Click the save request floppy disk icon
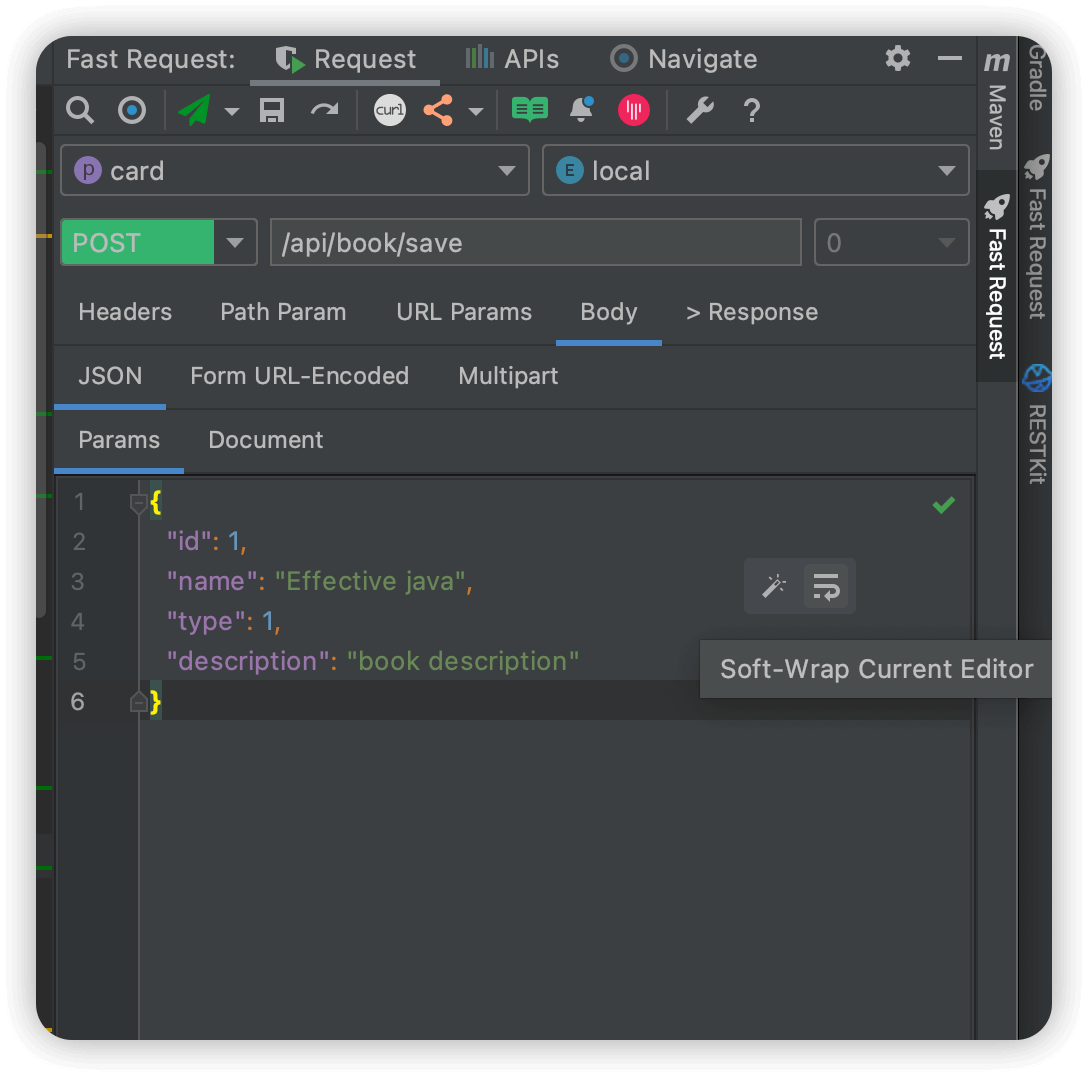Image resolution: width=1088 pixels, height=1076 pixels. click(x=271, y=110)
